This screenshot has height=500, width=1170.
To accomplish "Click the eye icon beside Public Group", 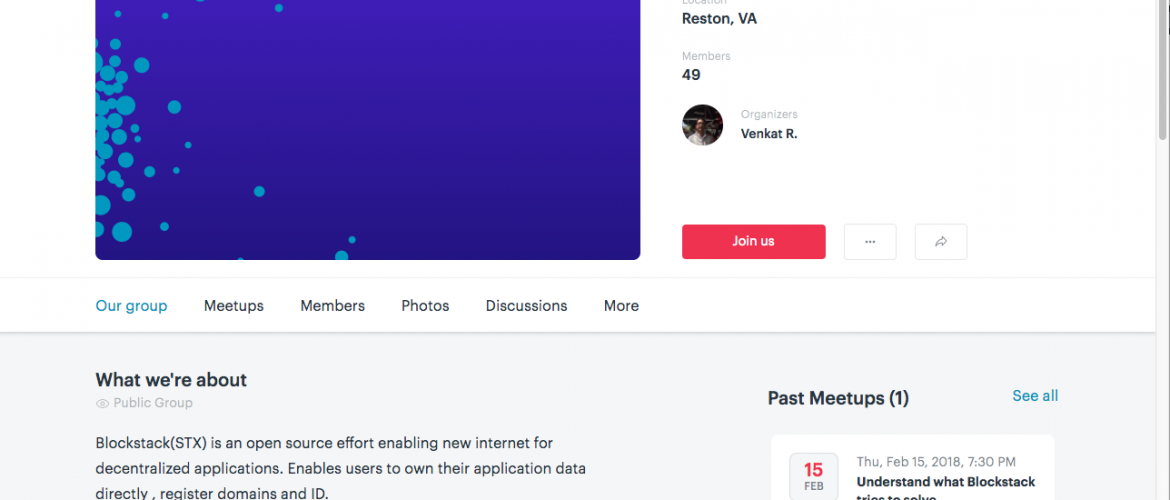I will 102,403.
